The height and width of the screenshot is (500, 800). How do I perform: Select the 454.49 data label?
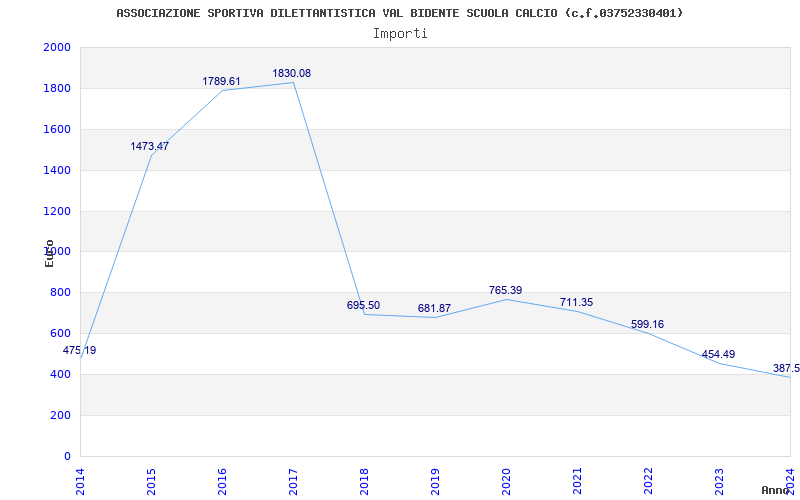(x=718, y=355)
